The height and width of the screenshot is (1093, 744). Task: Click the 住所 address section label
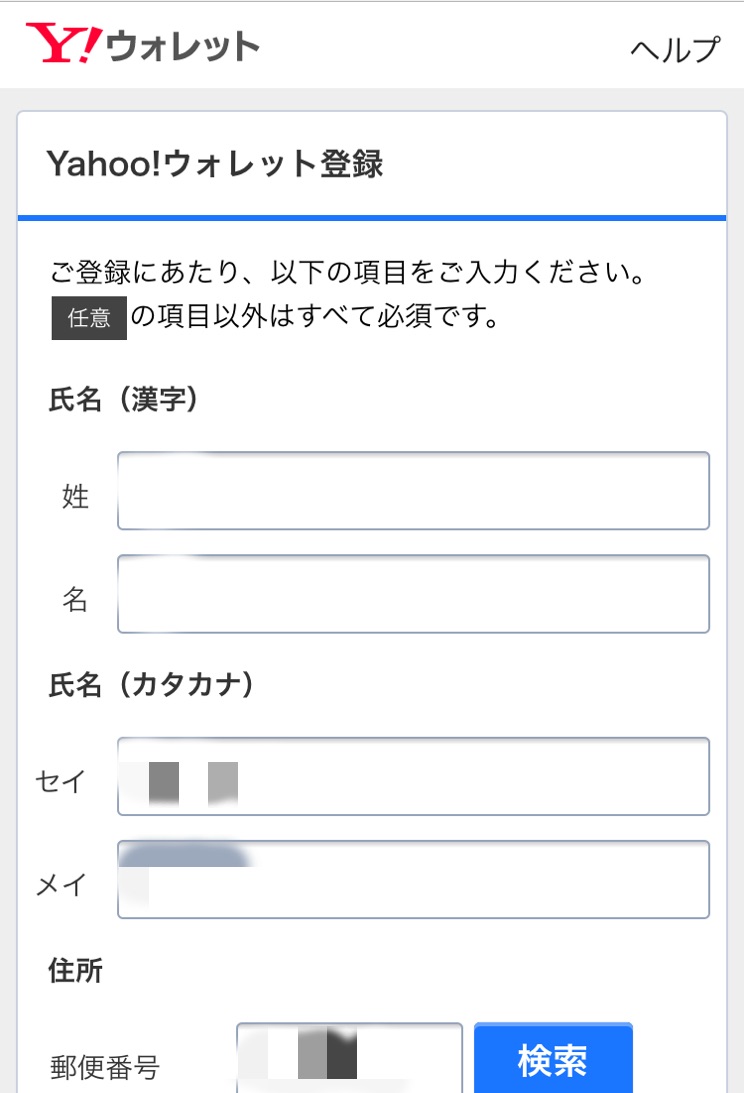tap(75, 970)
